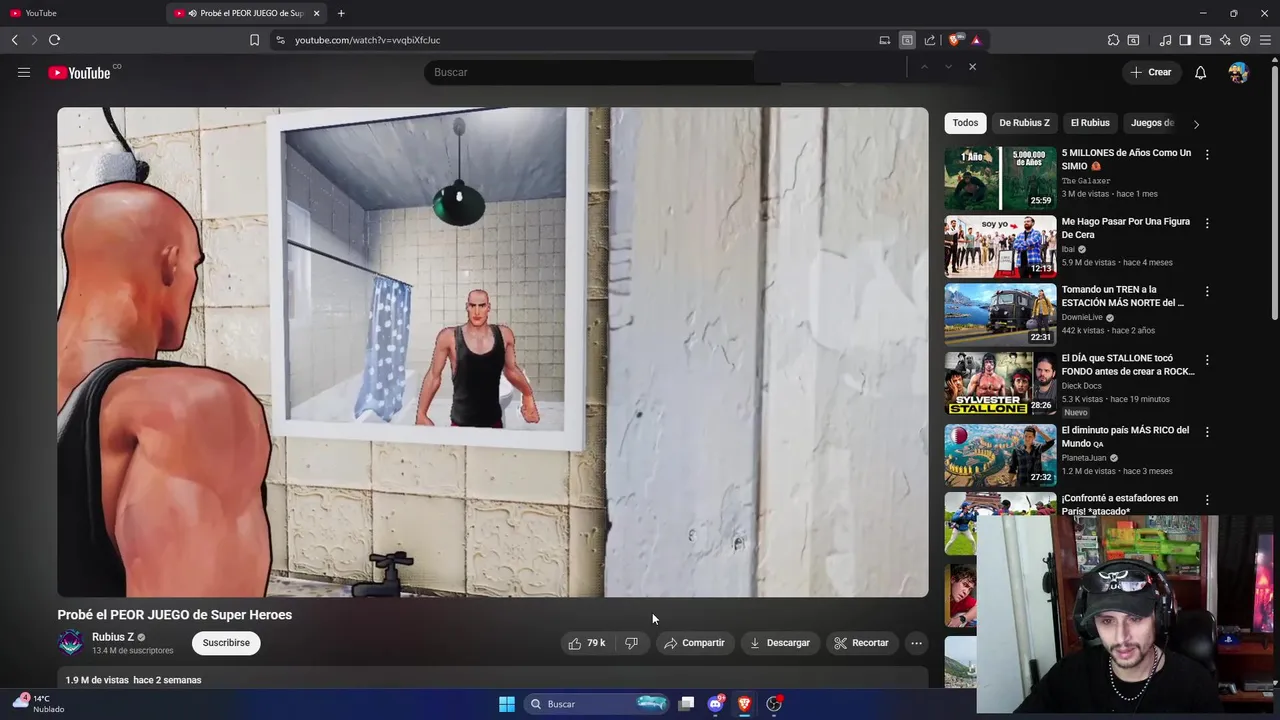Toggle the browser sidebar panel
The width and height of the screenshot is (1280, 720).
click(x=1185, y=40)
